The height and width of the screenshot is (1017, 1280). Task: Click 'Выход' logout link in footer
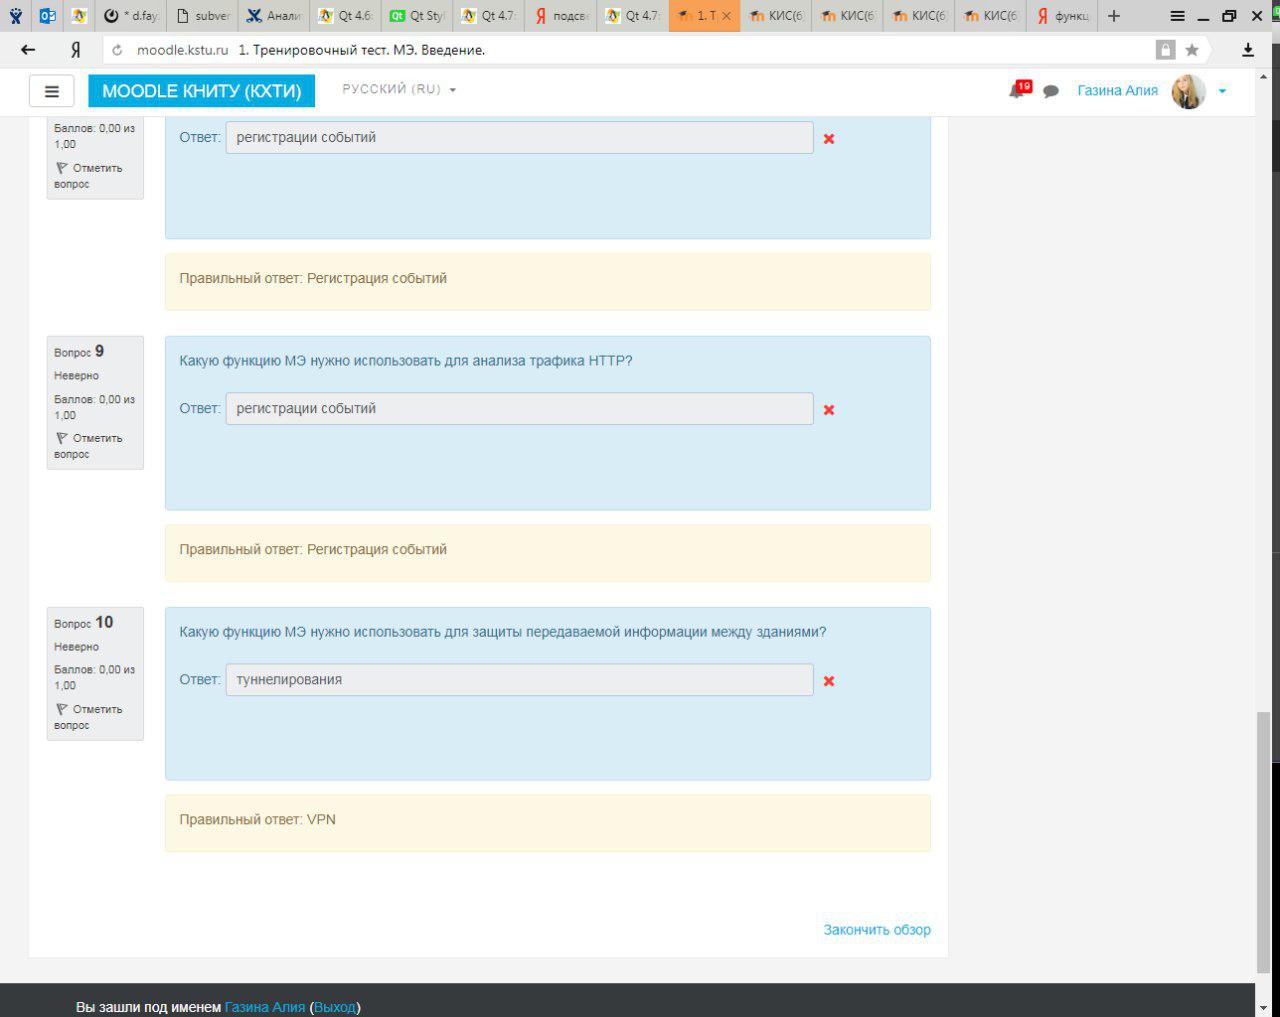click(x=335, y=1006)
